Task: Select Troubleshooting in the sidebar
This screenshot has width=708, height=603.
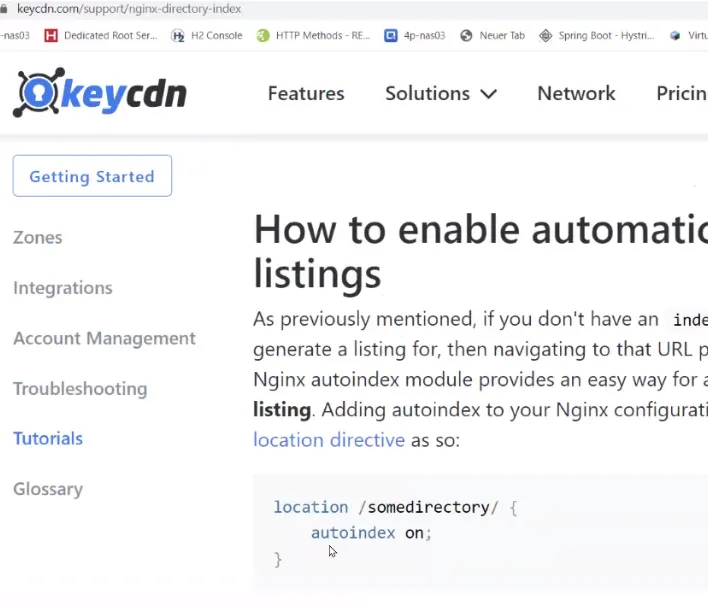Action: 80,389
